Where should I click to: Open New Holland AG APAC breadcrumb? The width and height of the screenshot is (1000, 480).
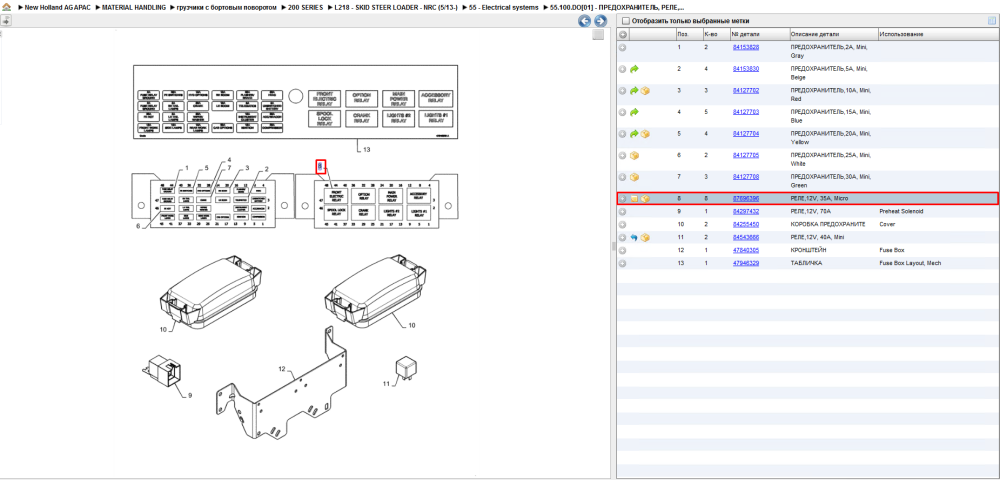click(57, 7)
